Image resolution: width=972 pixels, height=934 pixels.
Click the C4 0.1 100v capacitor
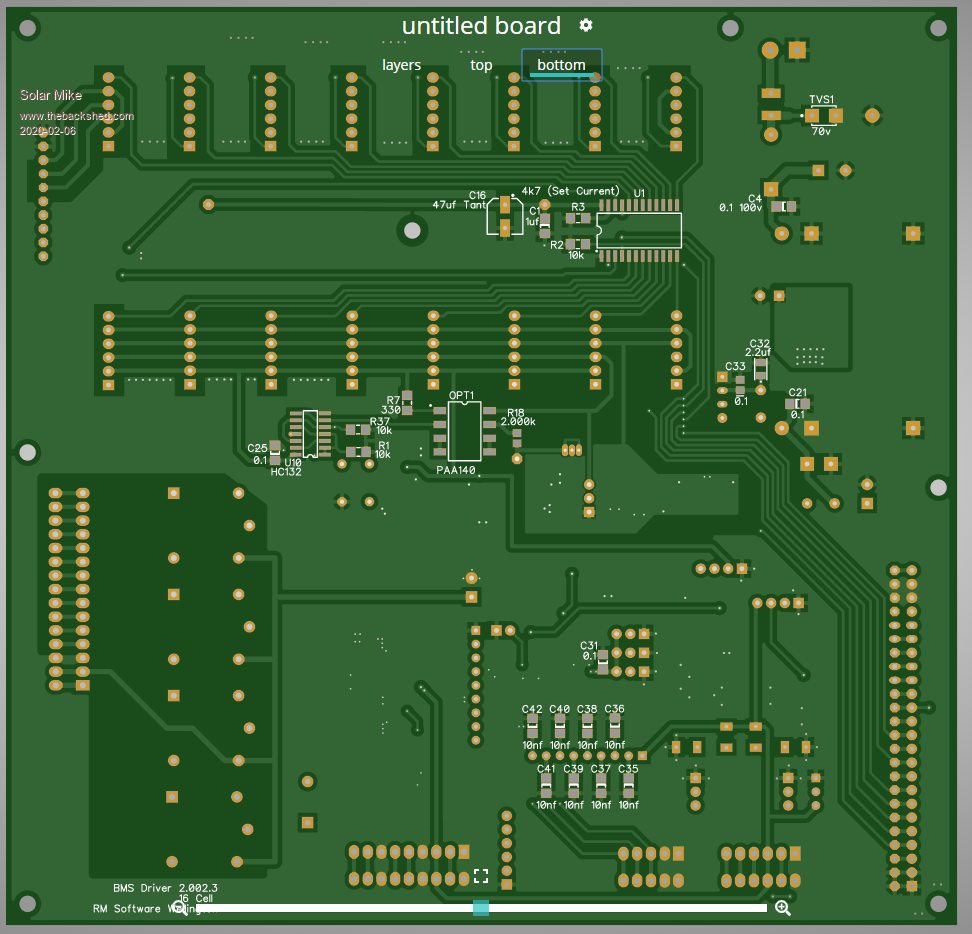tap(783, 206)
